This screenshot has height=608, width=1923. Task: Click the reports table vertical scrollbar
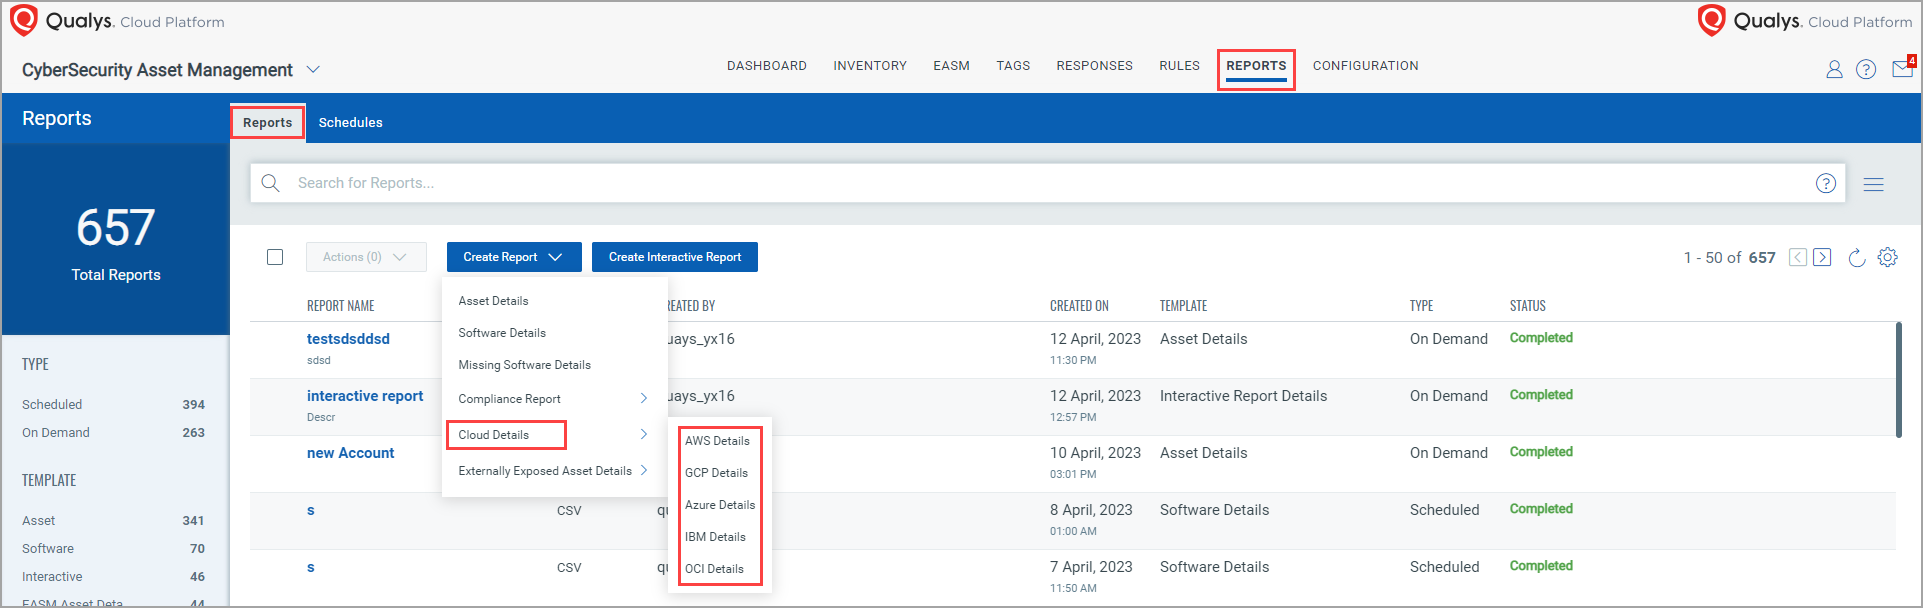point(1898,379)
